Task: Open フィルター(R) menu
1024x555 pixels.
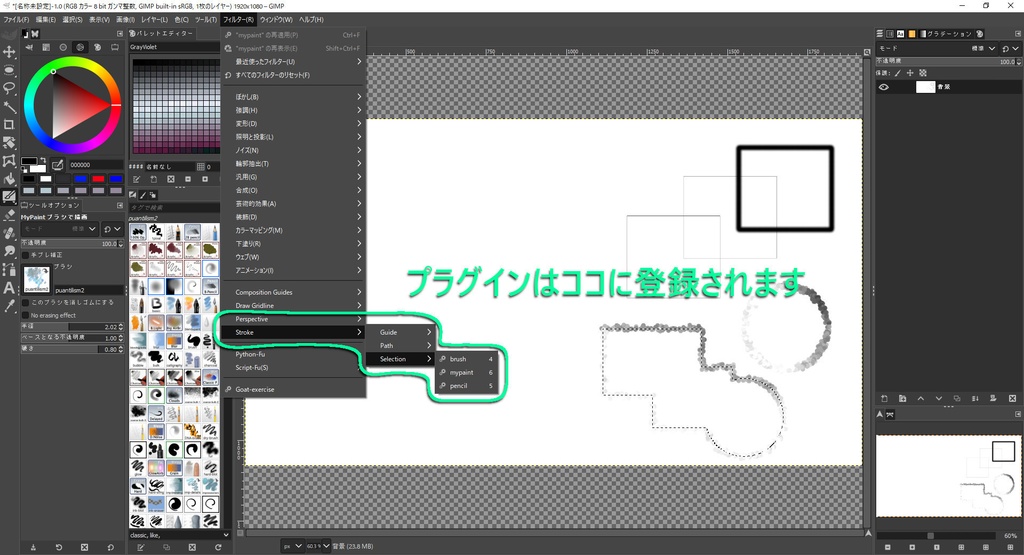Action: 238,20
